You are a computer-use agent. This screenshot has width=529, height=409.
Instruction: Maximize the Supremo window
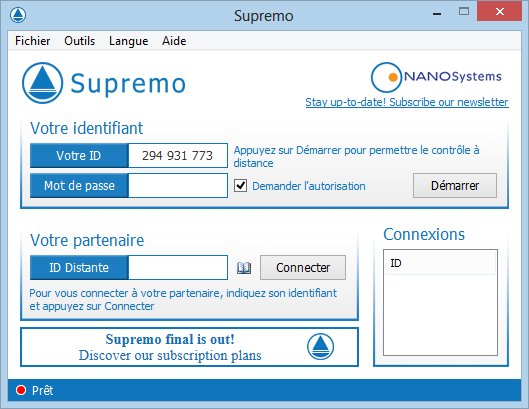[x=464, y=12]
